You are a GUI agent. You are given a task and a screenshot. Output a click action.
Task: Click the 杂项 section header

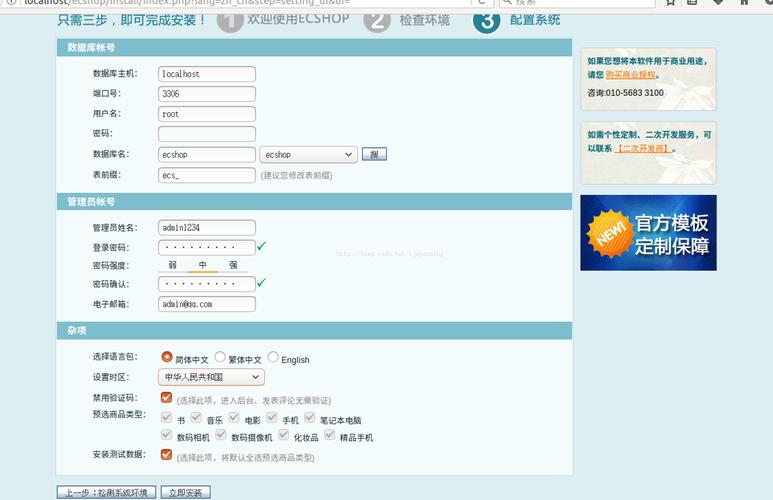[x=315, y=330]
